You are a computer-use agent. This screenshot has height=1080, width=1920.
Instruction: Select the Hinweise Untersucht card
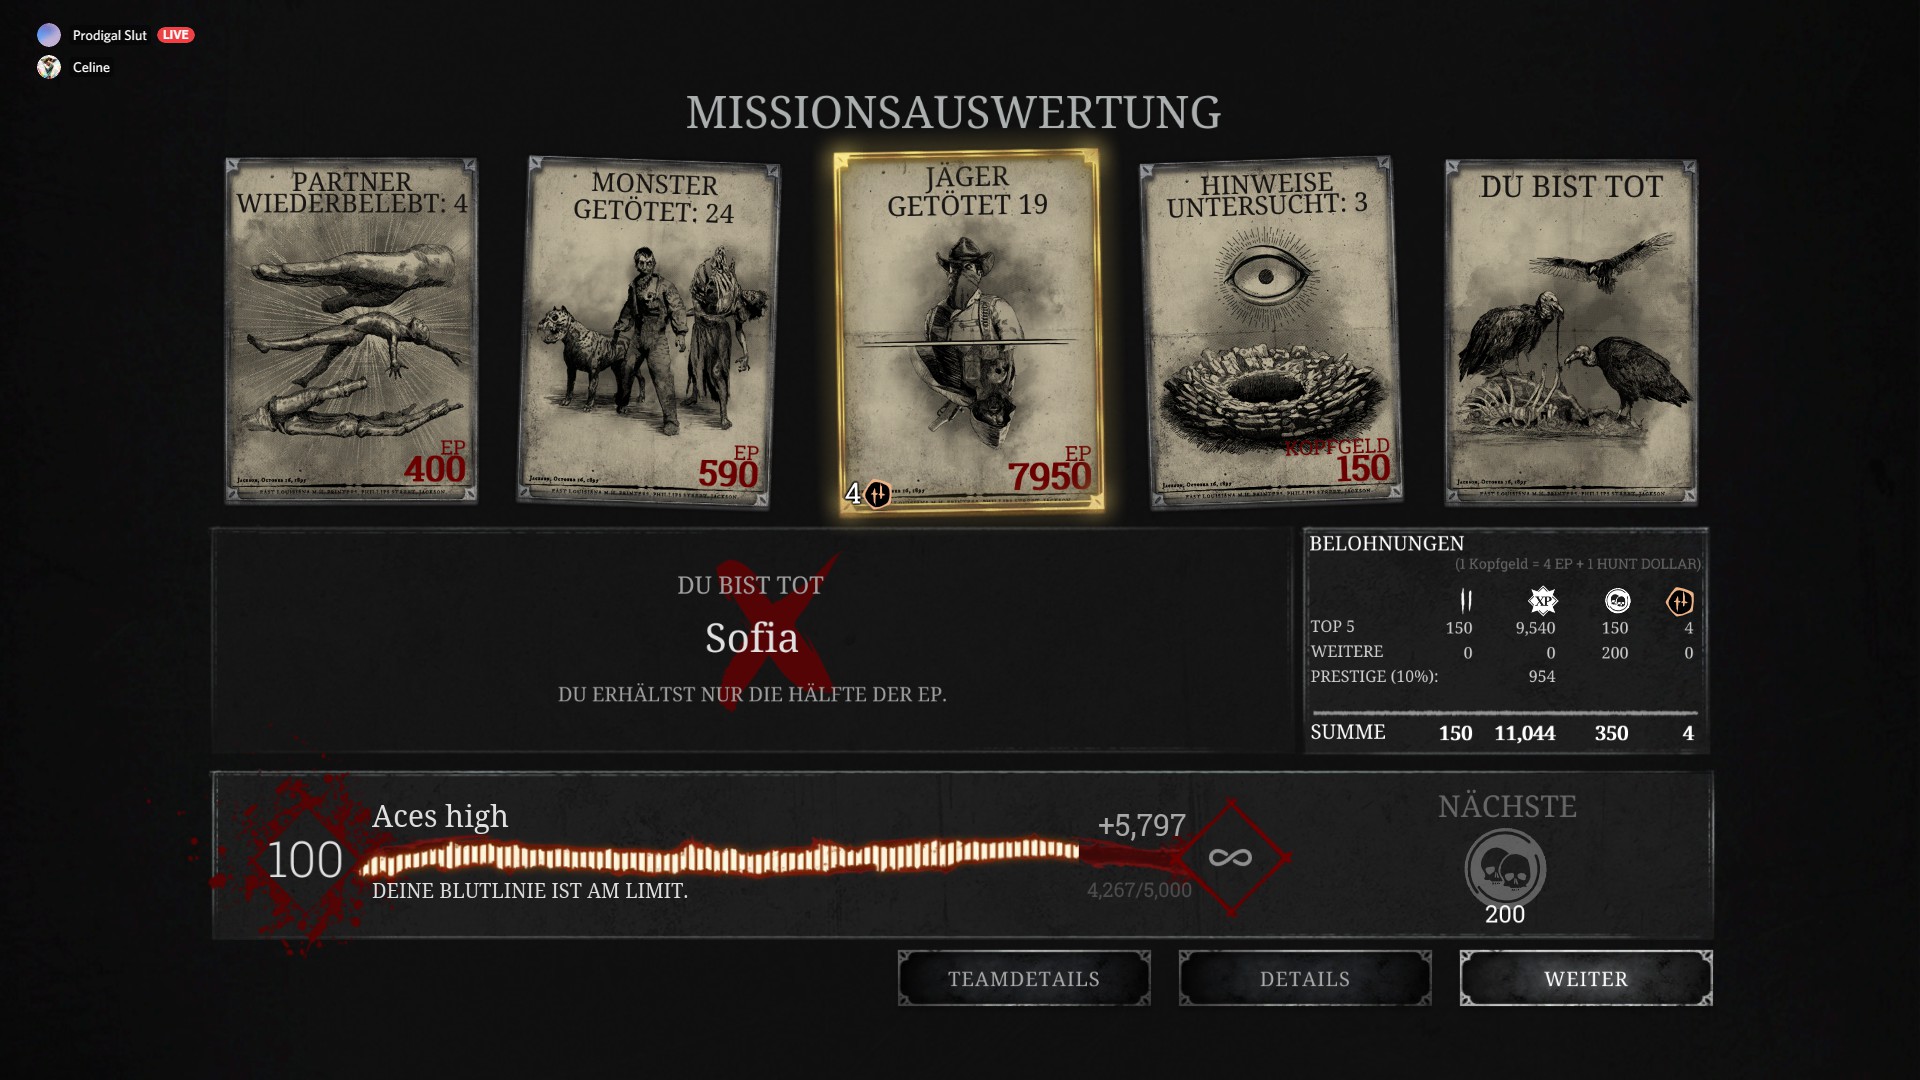[1271, 332]
